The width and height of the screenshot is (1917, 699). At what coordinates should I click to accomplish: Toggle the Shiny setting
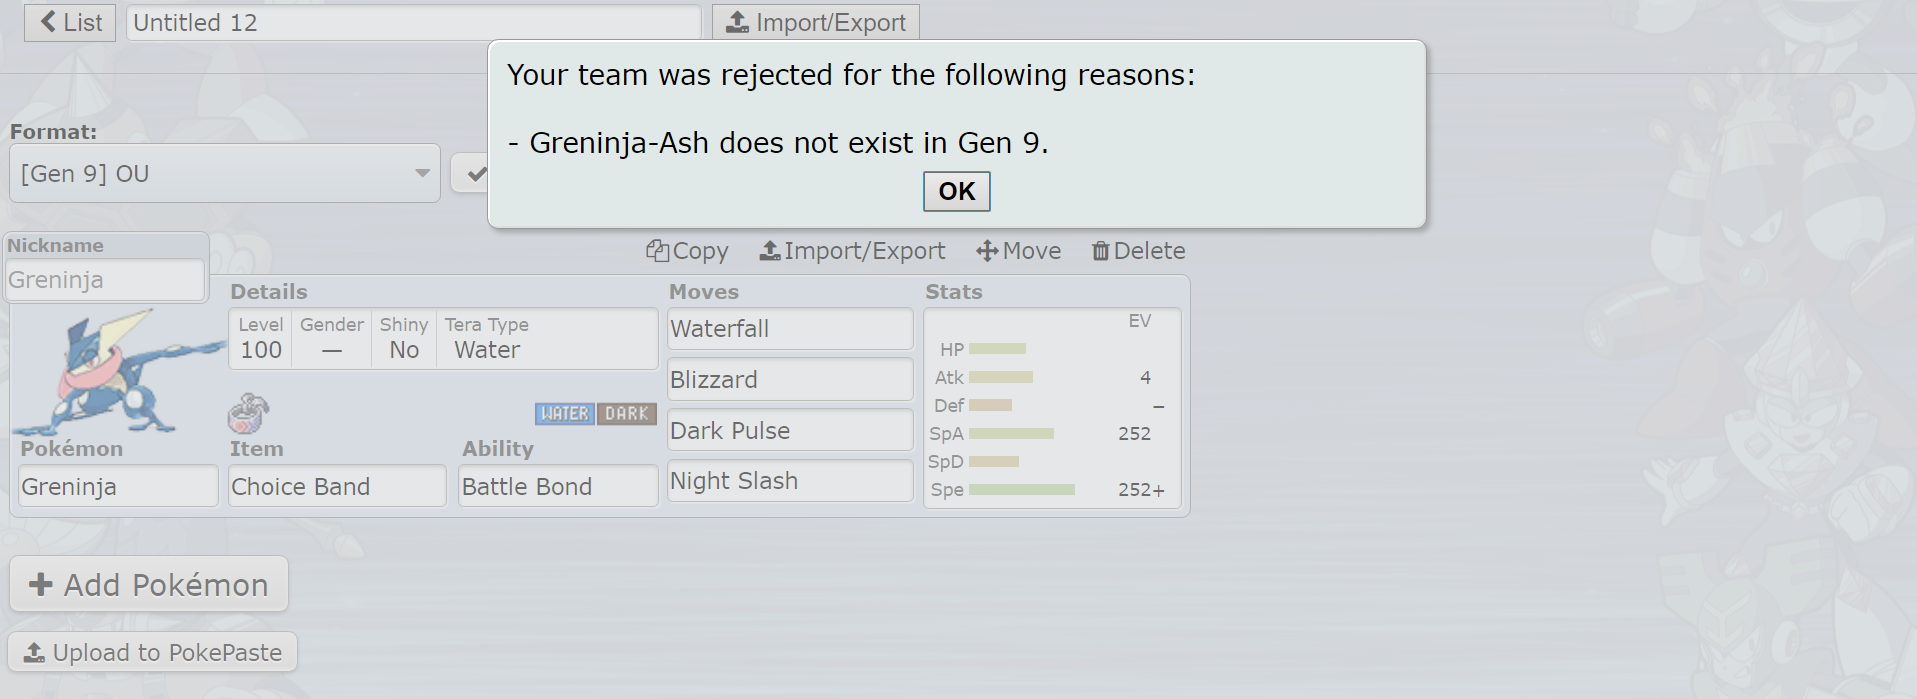point(404,339)
